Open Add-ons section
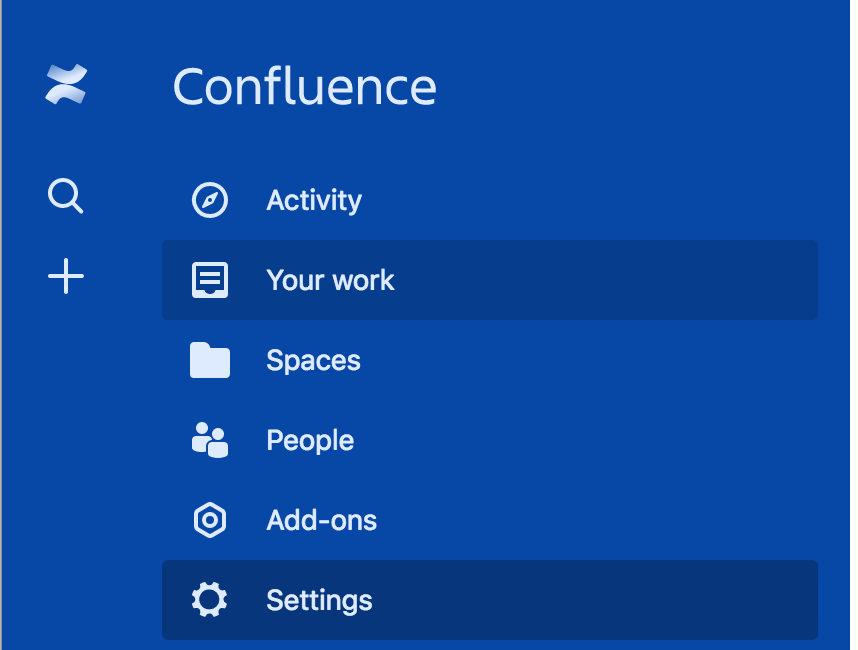 point(490,520)
